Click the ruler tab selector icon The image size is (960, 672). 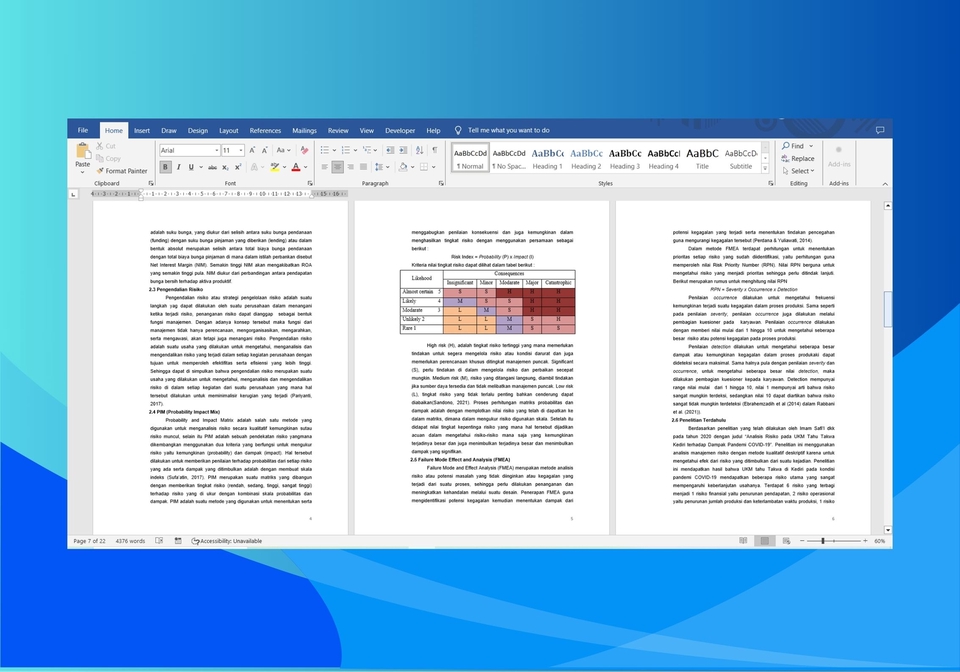click(x=73, y=194)
